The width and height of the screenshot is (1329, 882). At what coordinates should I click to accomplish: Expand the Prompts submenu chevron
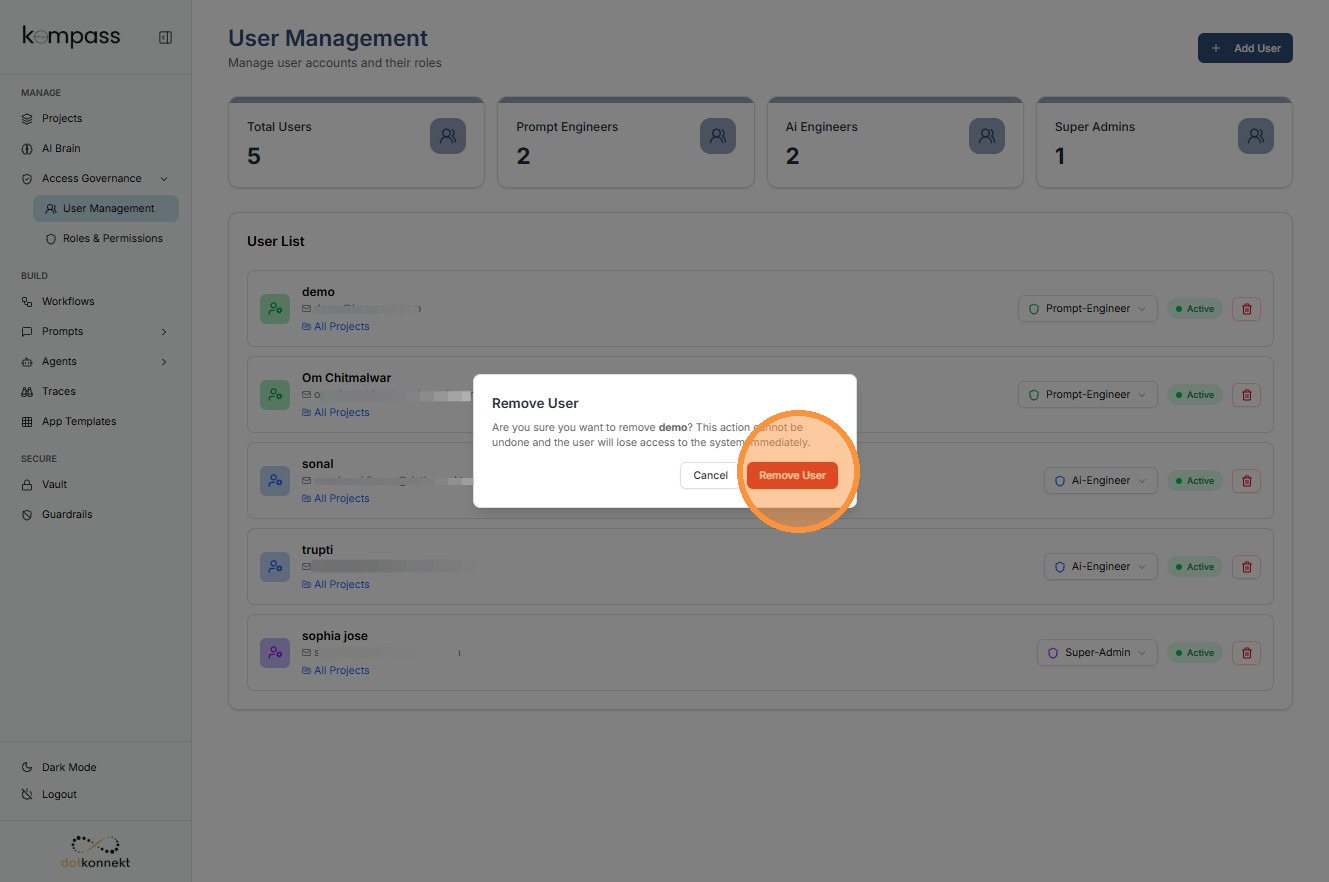[164, 331]
